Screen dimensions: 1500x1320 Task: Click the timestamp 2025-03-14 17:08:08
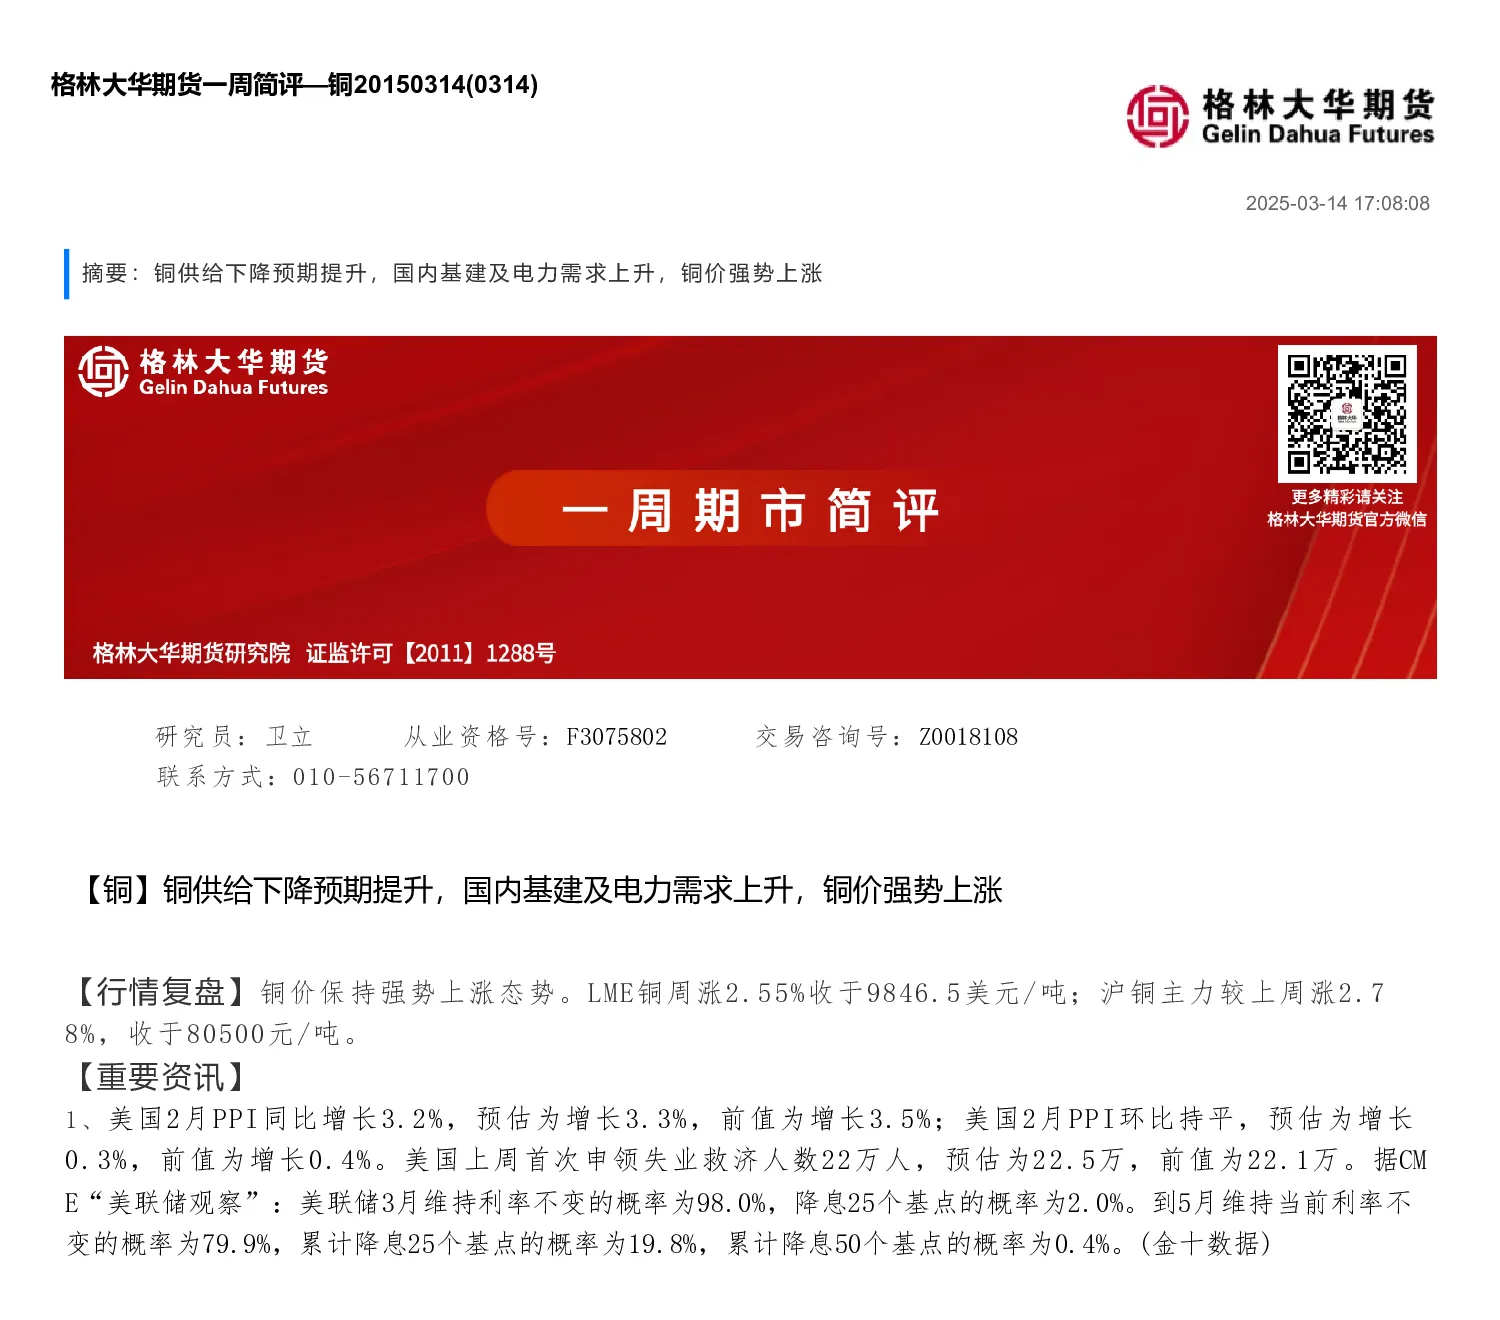click(x=1337, y=203)
